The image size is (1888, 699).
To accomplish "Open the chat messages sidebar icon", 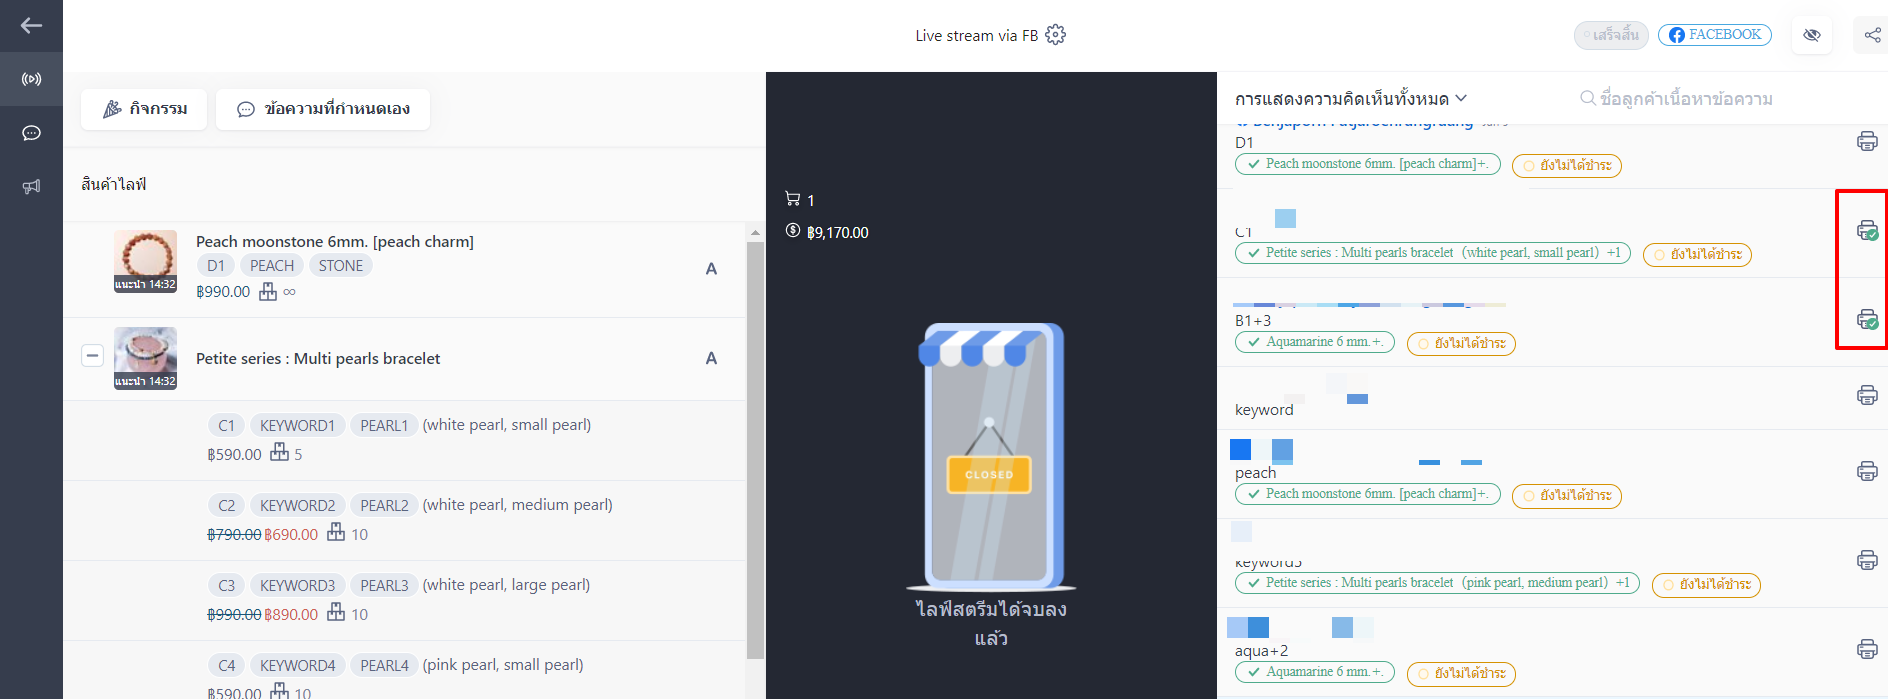I will pos(31,133).
